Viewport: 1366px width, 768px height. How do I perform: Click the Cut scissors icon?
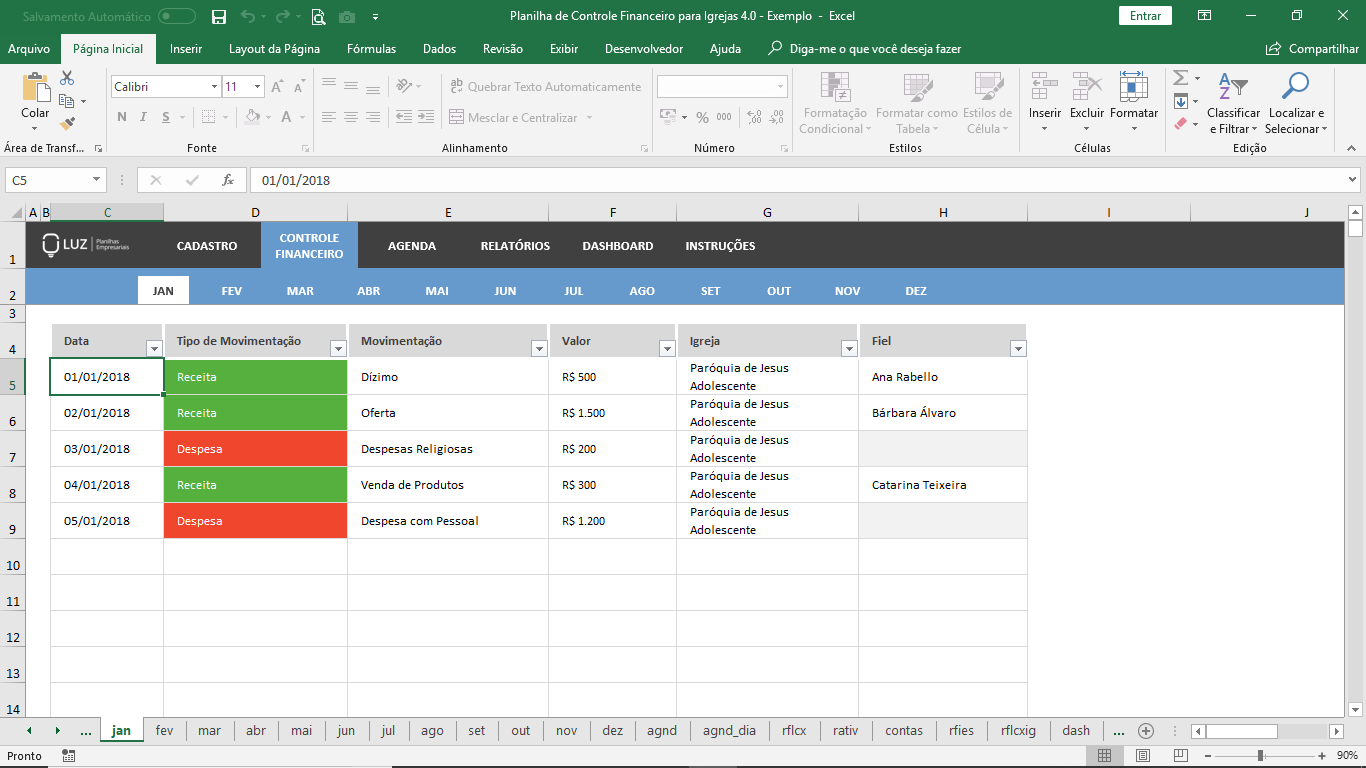point(67,78)
